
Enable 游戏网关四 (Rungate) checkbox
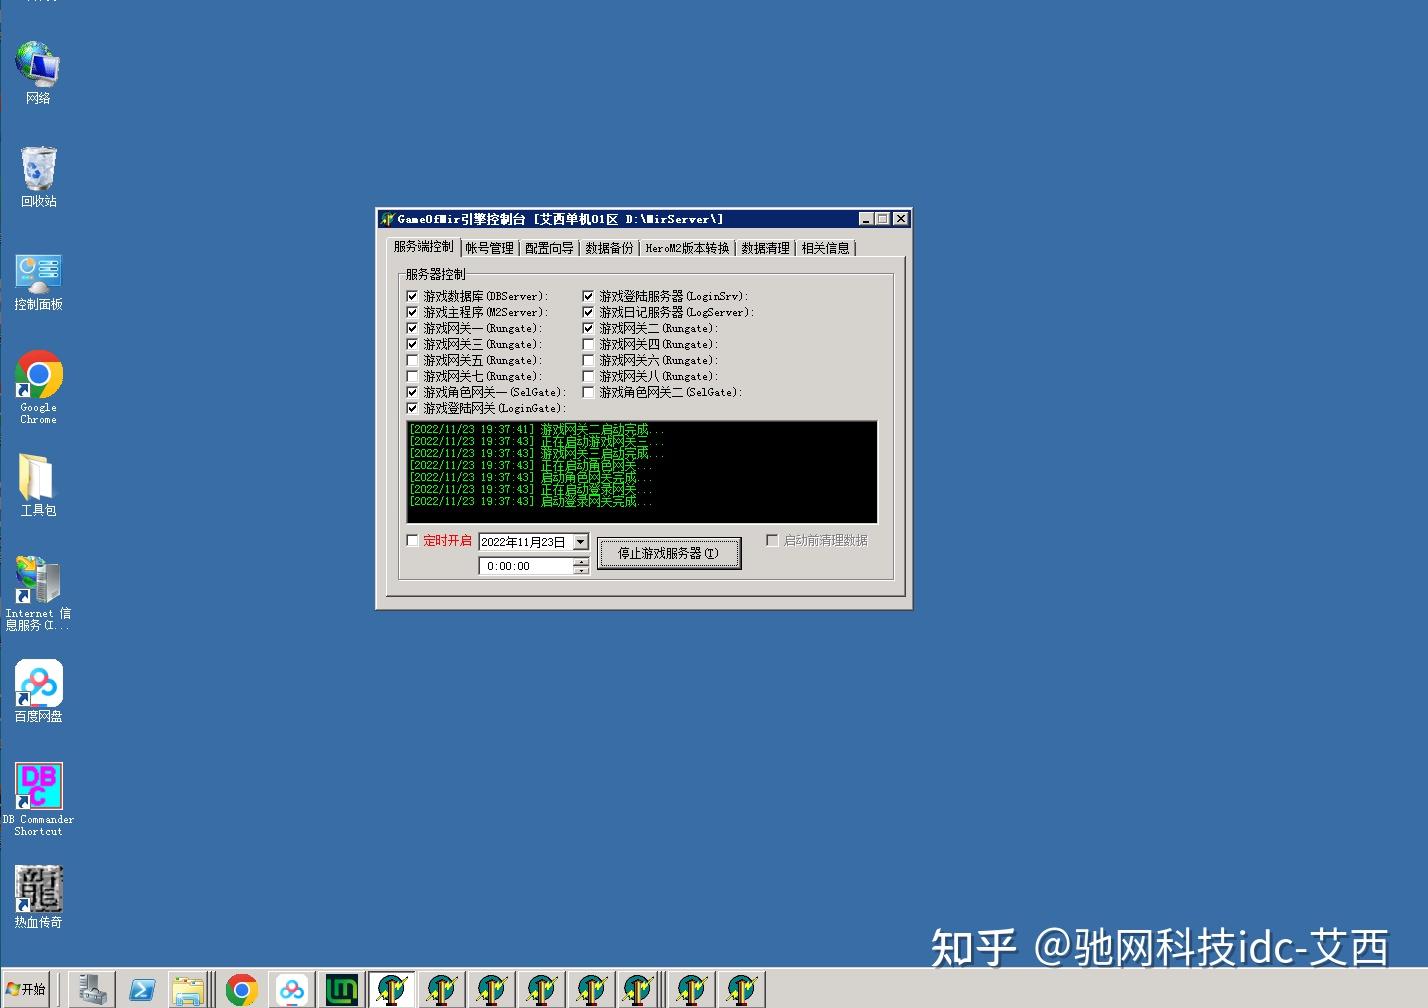(588, 344)
